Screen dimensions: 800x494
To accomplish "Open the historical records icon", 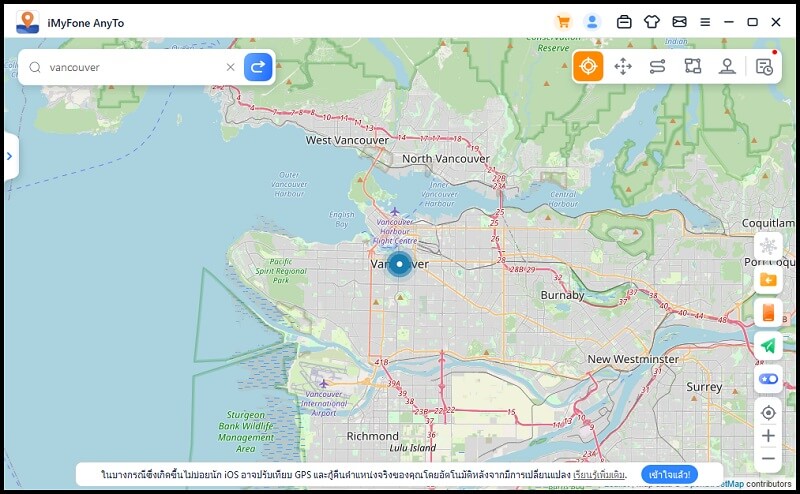I will [764, 66].
